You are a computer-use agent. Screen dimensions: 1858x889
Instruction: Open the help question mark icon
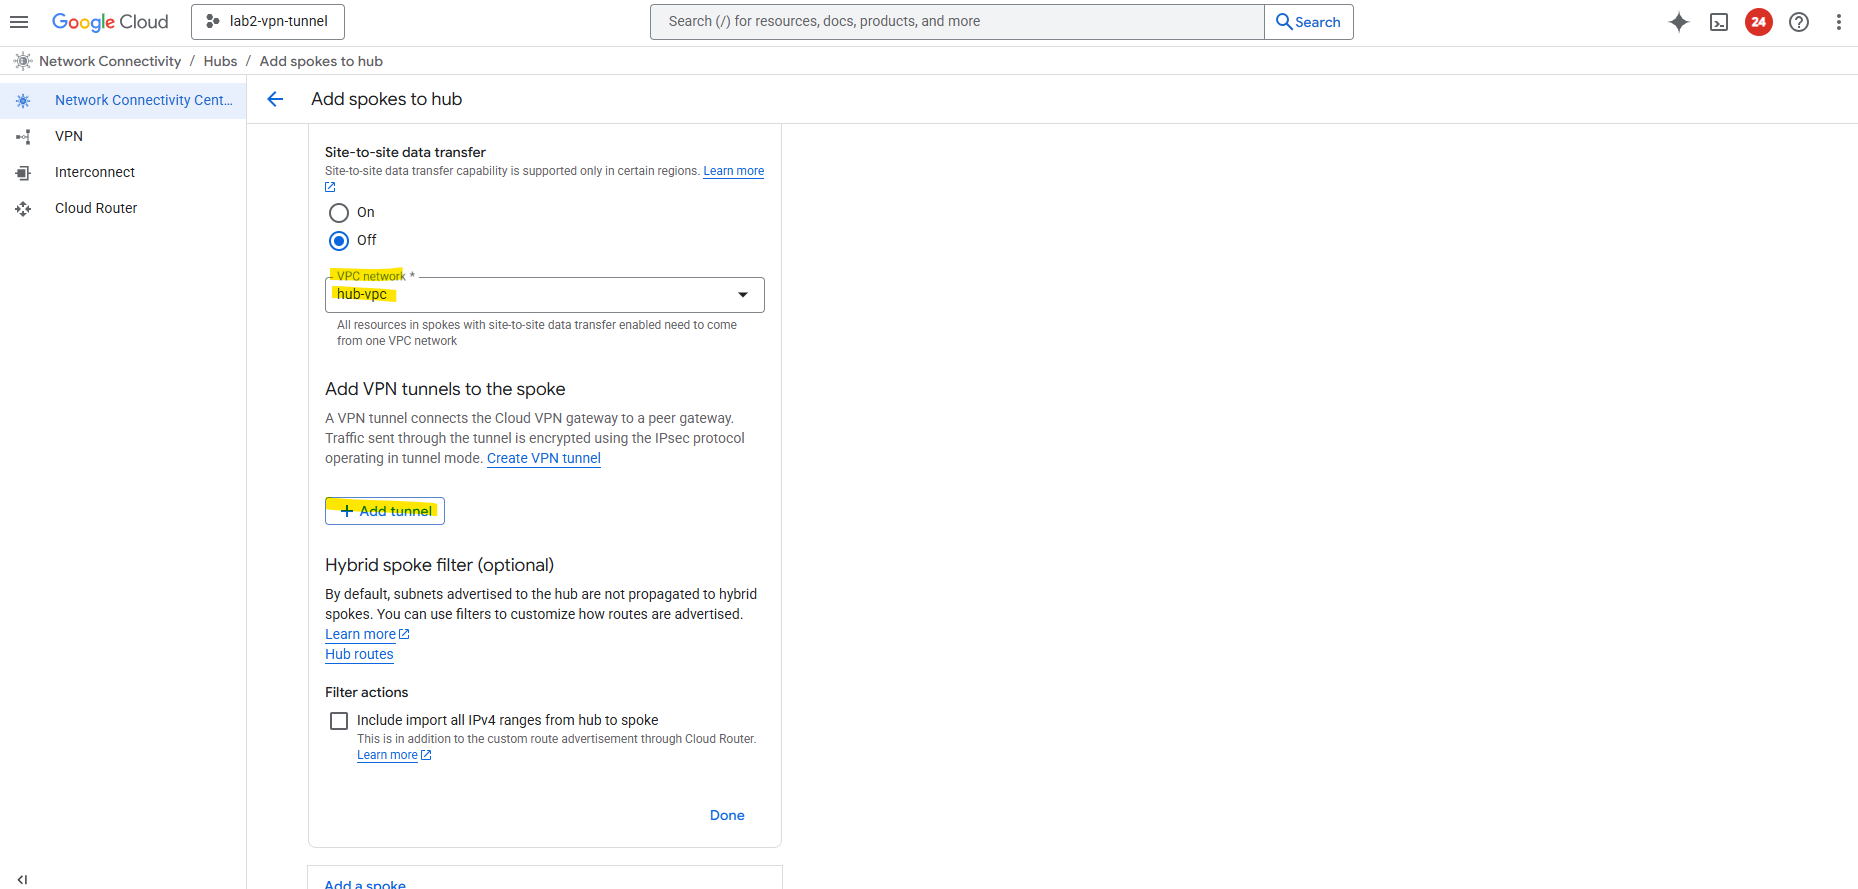click(1799, 22)
